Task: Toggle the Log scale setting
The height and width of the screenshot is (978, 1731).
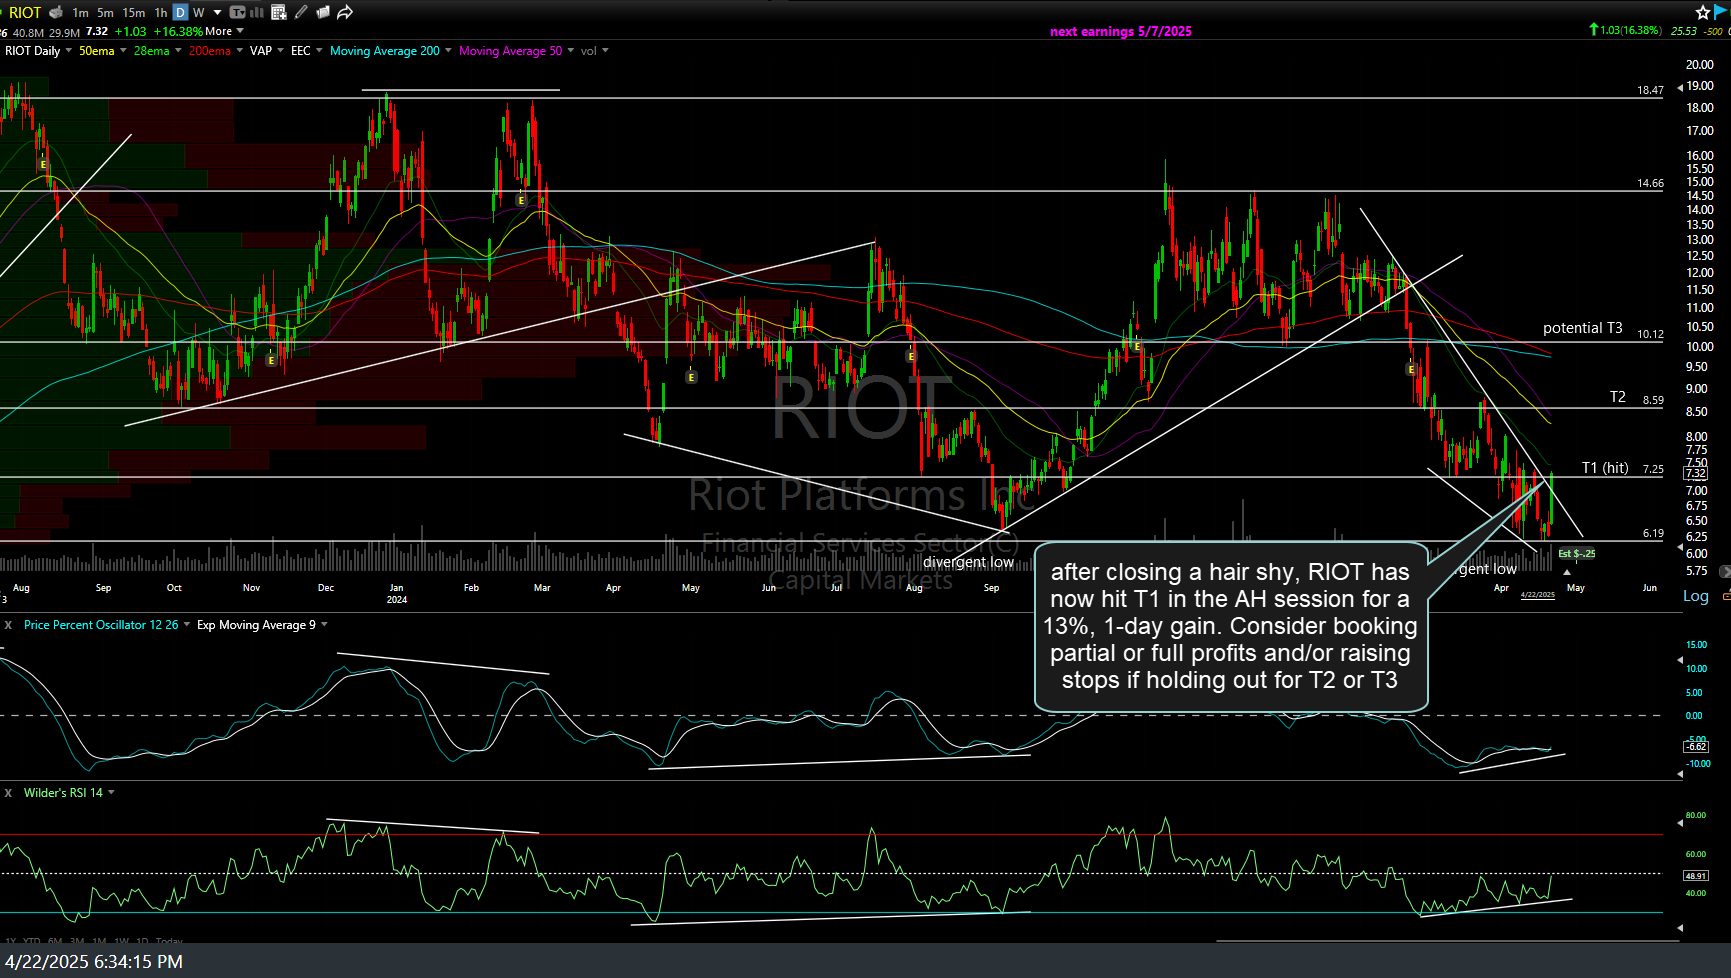Action: click(x=1695, y=596)
